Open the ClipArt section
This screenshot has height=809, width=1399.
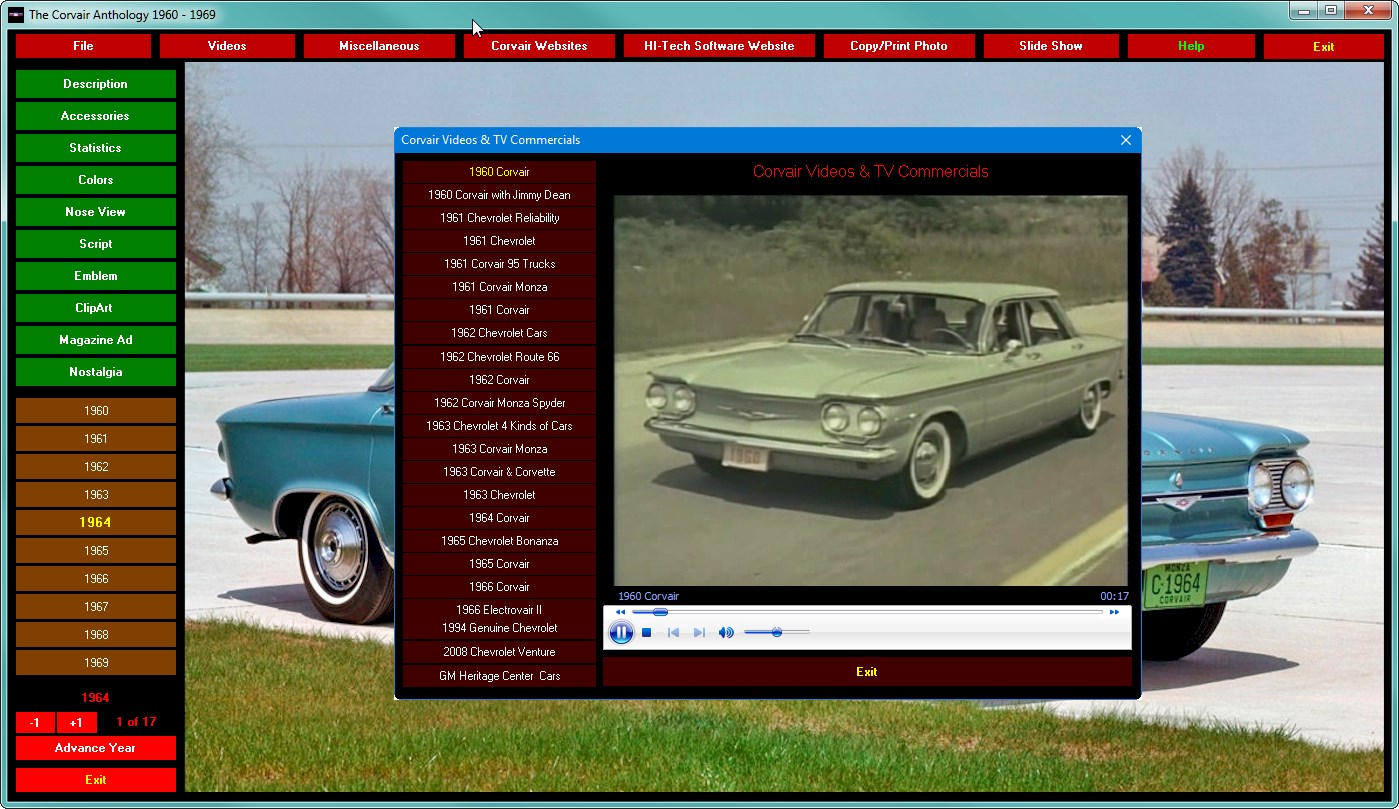[96, 308]
